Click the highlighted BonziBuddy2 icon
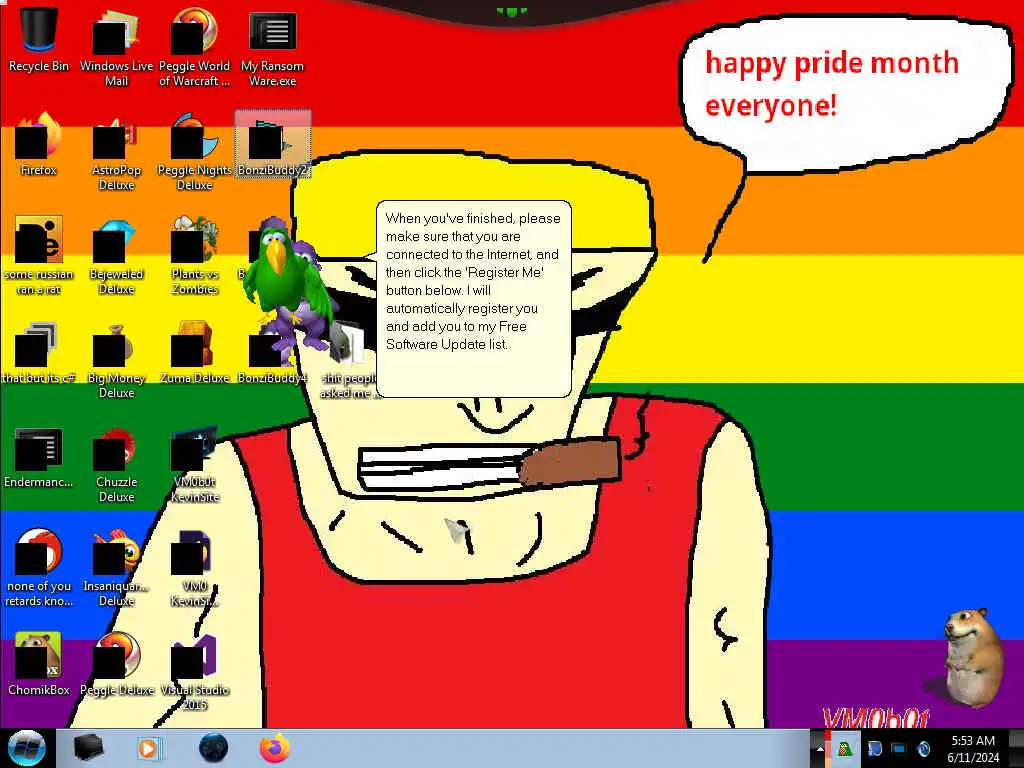The width and height of the screenshot is (1024, 768). (x=272, y=144)
